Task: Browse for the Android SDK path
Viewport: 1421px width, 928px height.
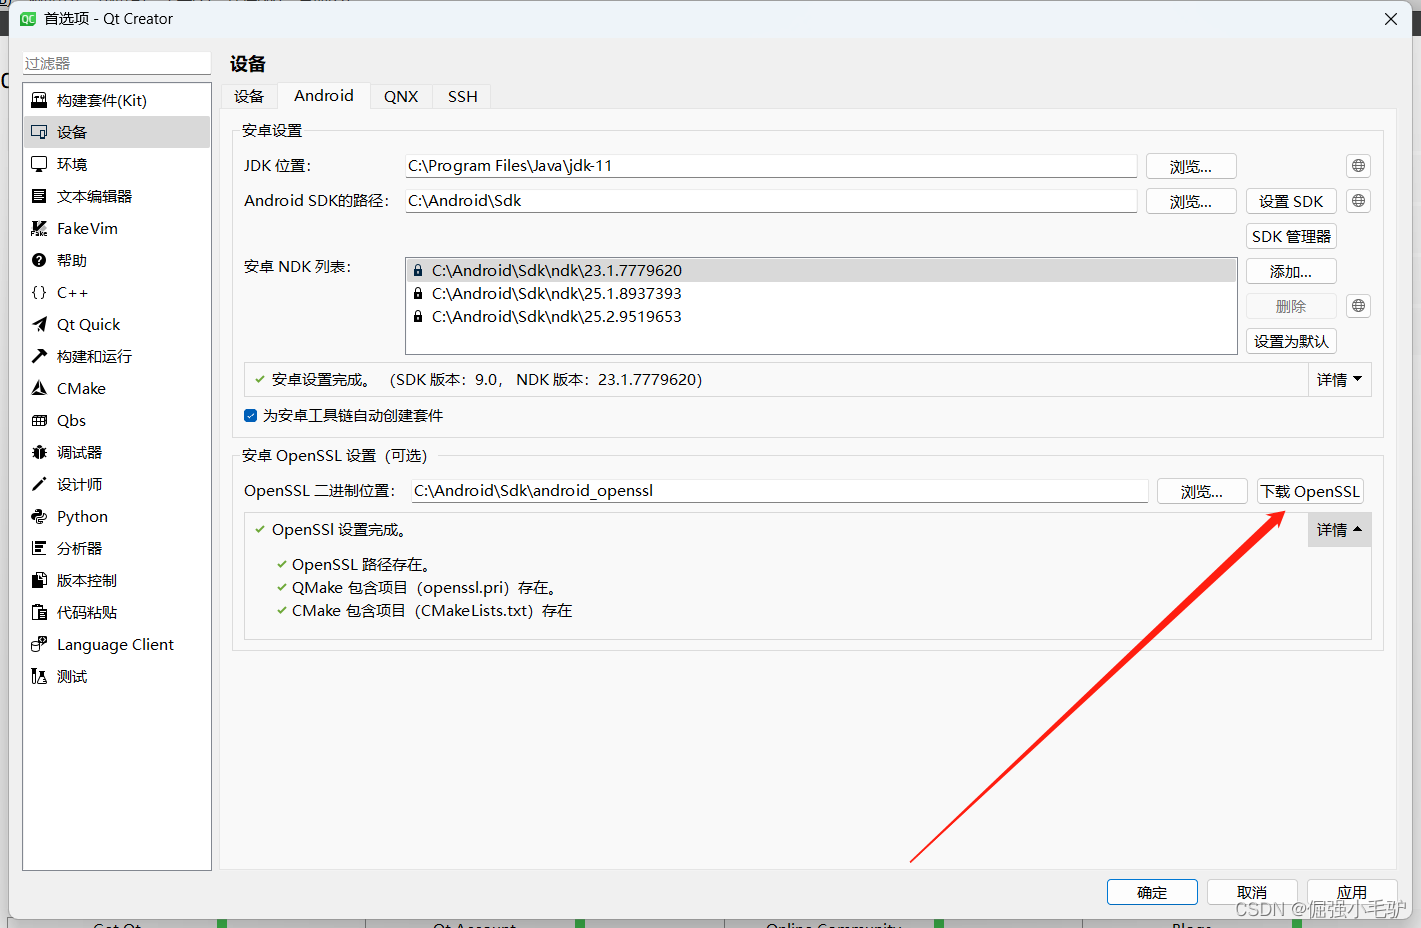Action: click(1191, 201)
